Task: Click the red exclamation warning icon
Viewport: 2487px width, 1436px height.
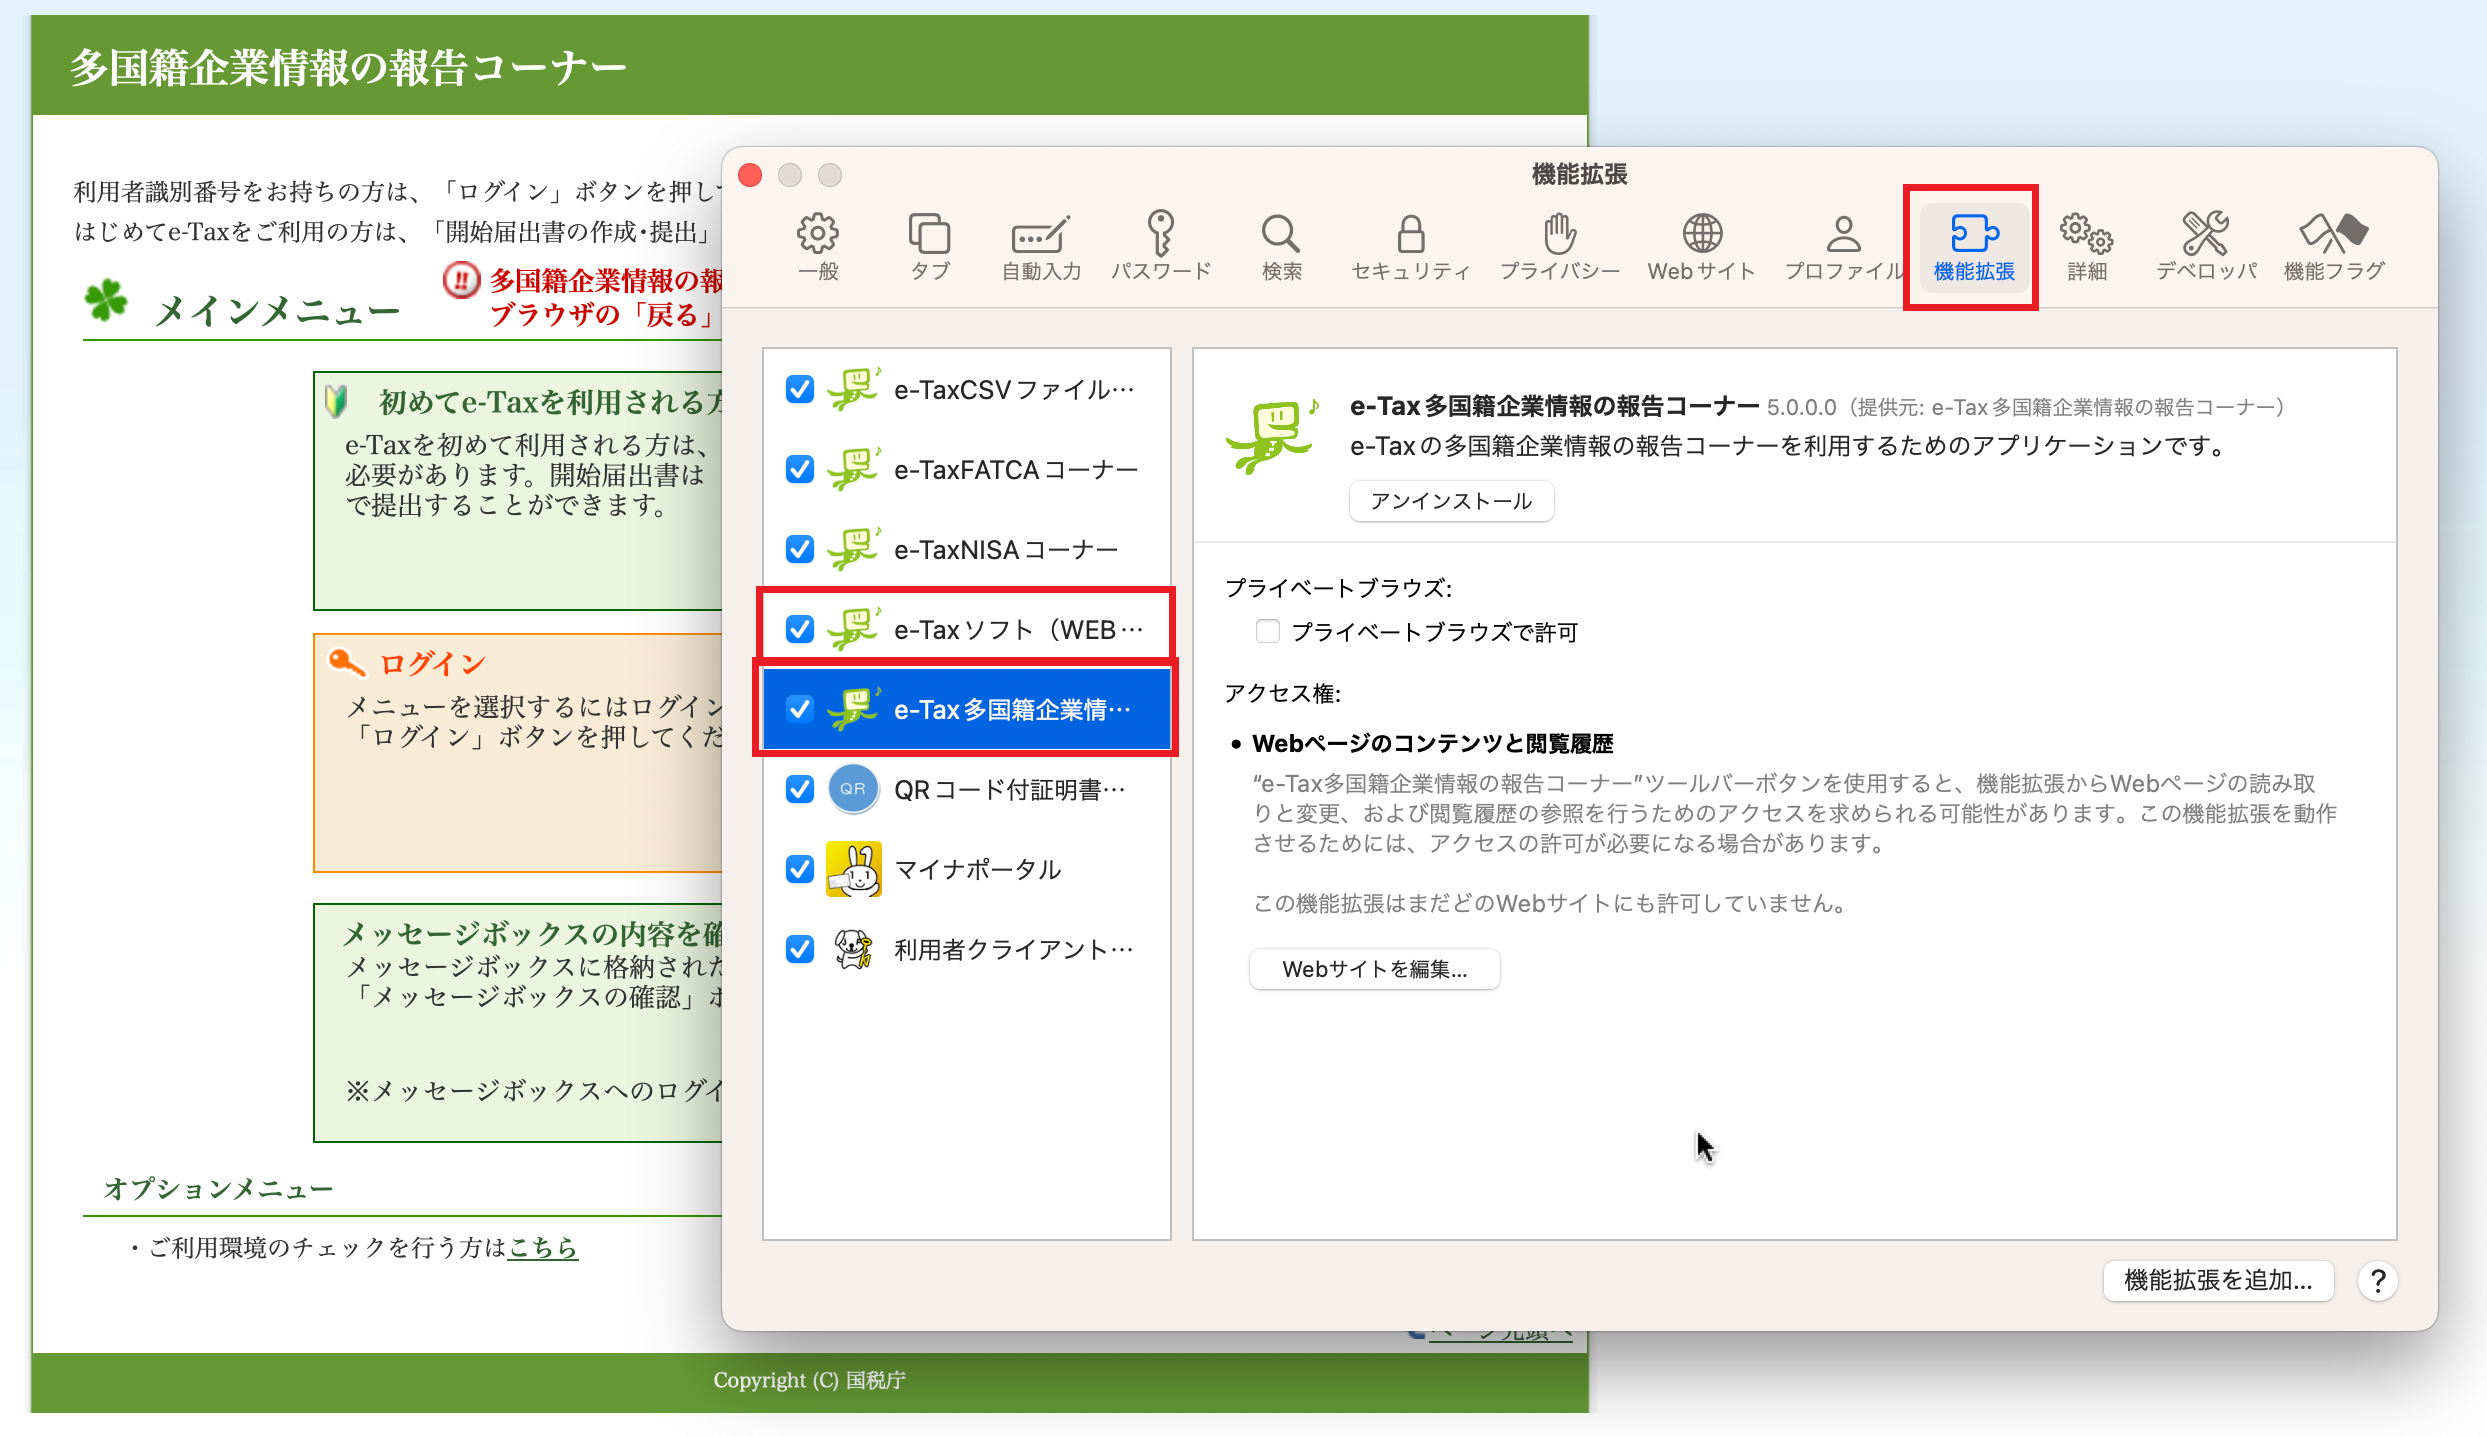Action: 462,280
